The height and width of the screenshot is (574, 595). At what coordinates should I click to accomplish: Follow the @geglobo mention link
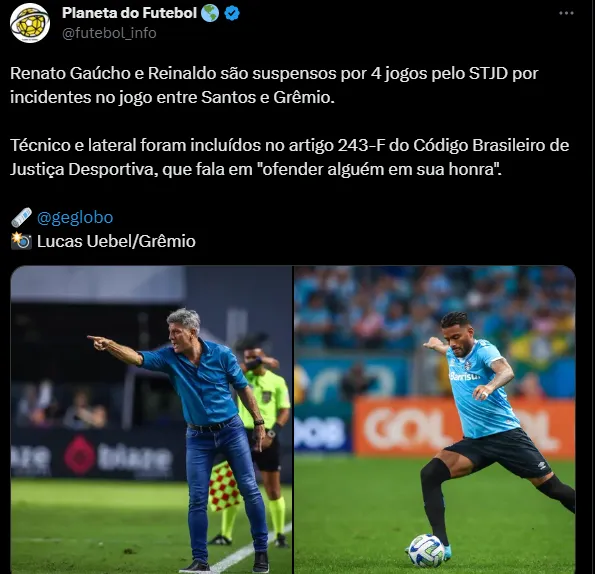[75, 217]
